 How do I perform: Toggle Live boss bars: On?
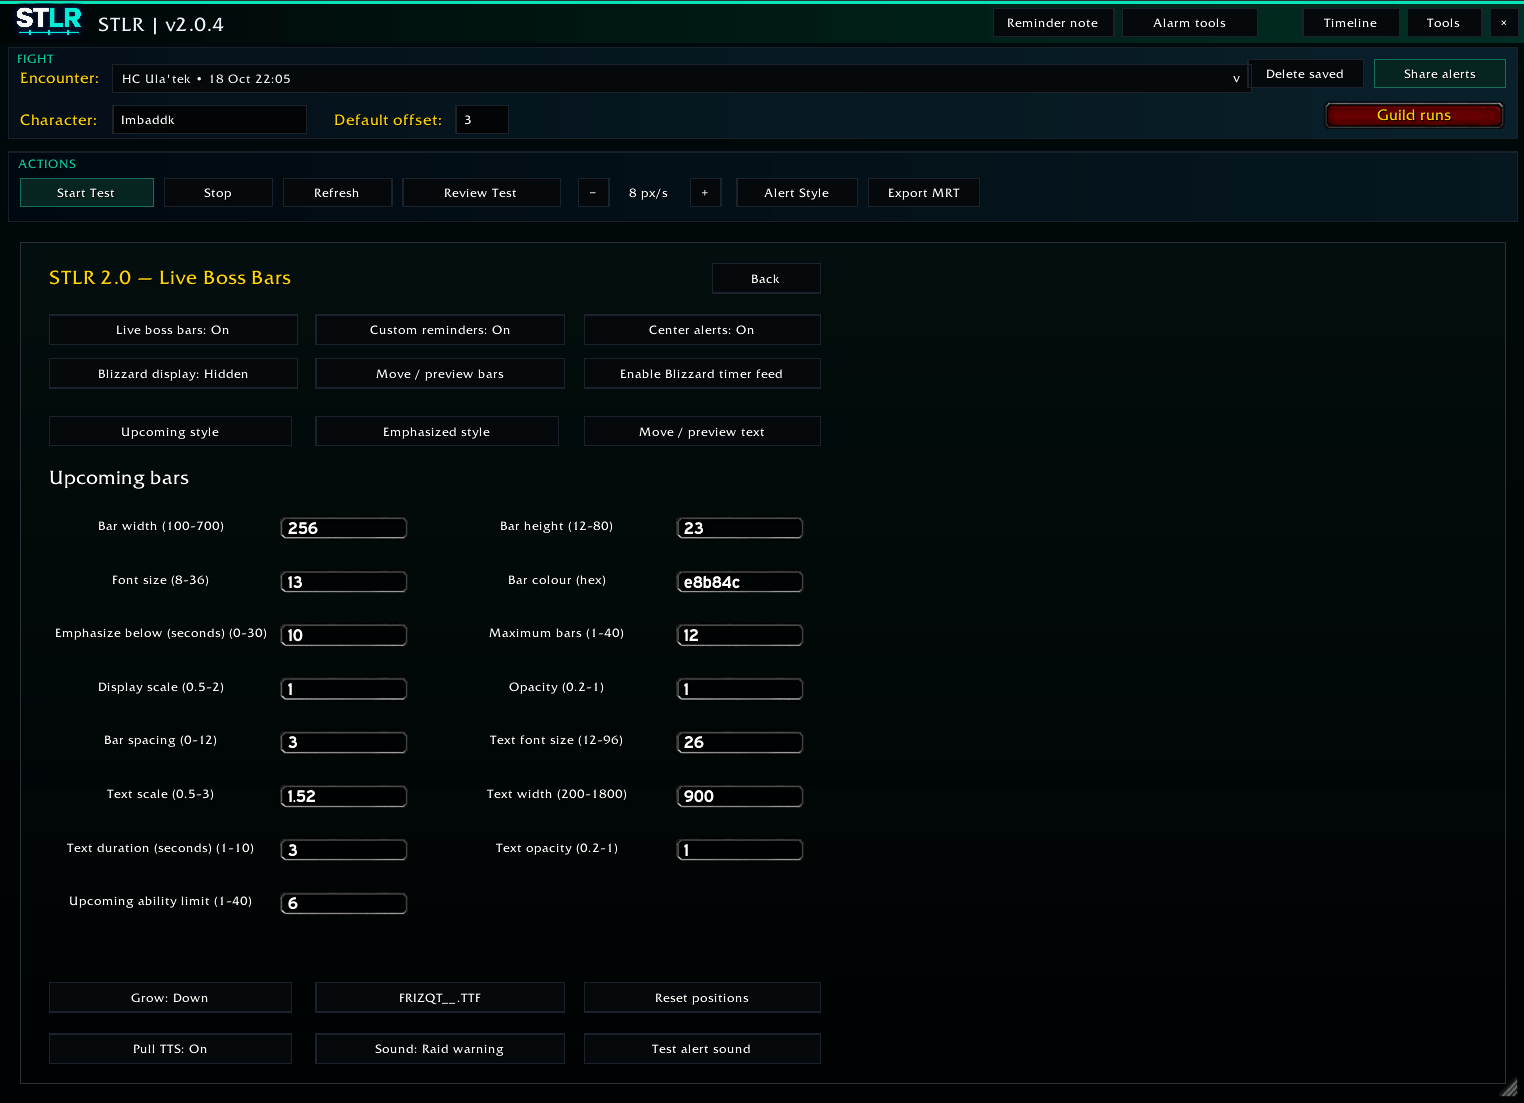tap(173, 330)
